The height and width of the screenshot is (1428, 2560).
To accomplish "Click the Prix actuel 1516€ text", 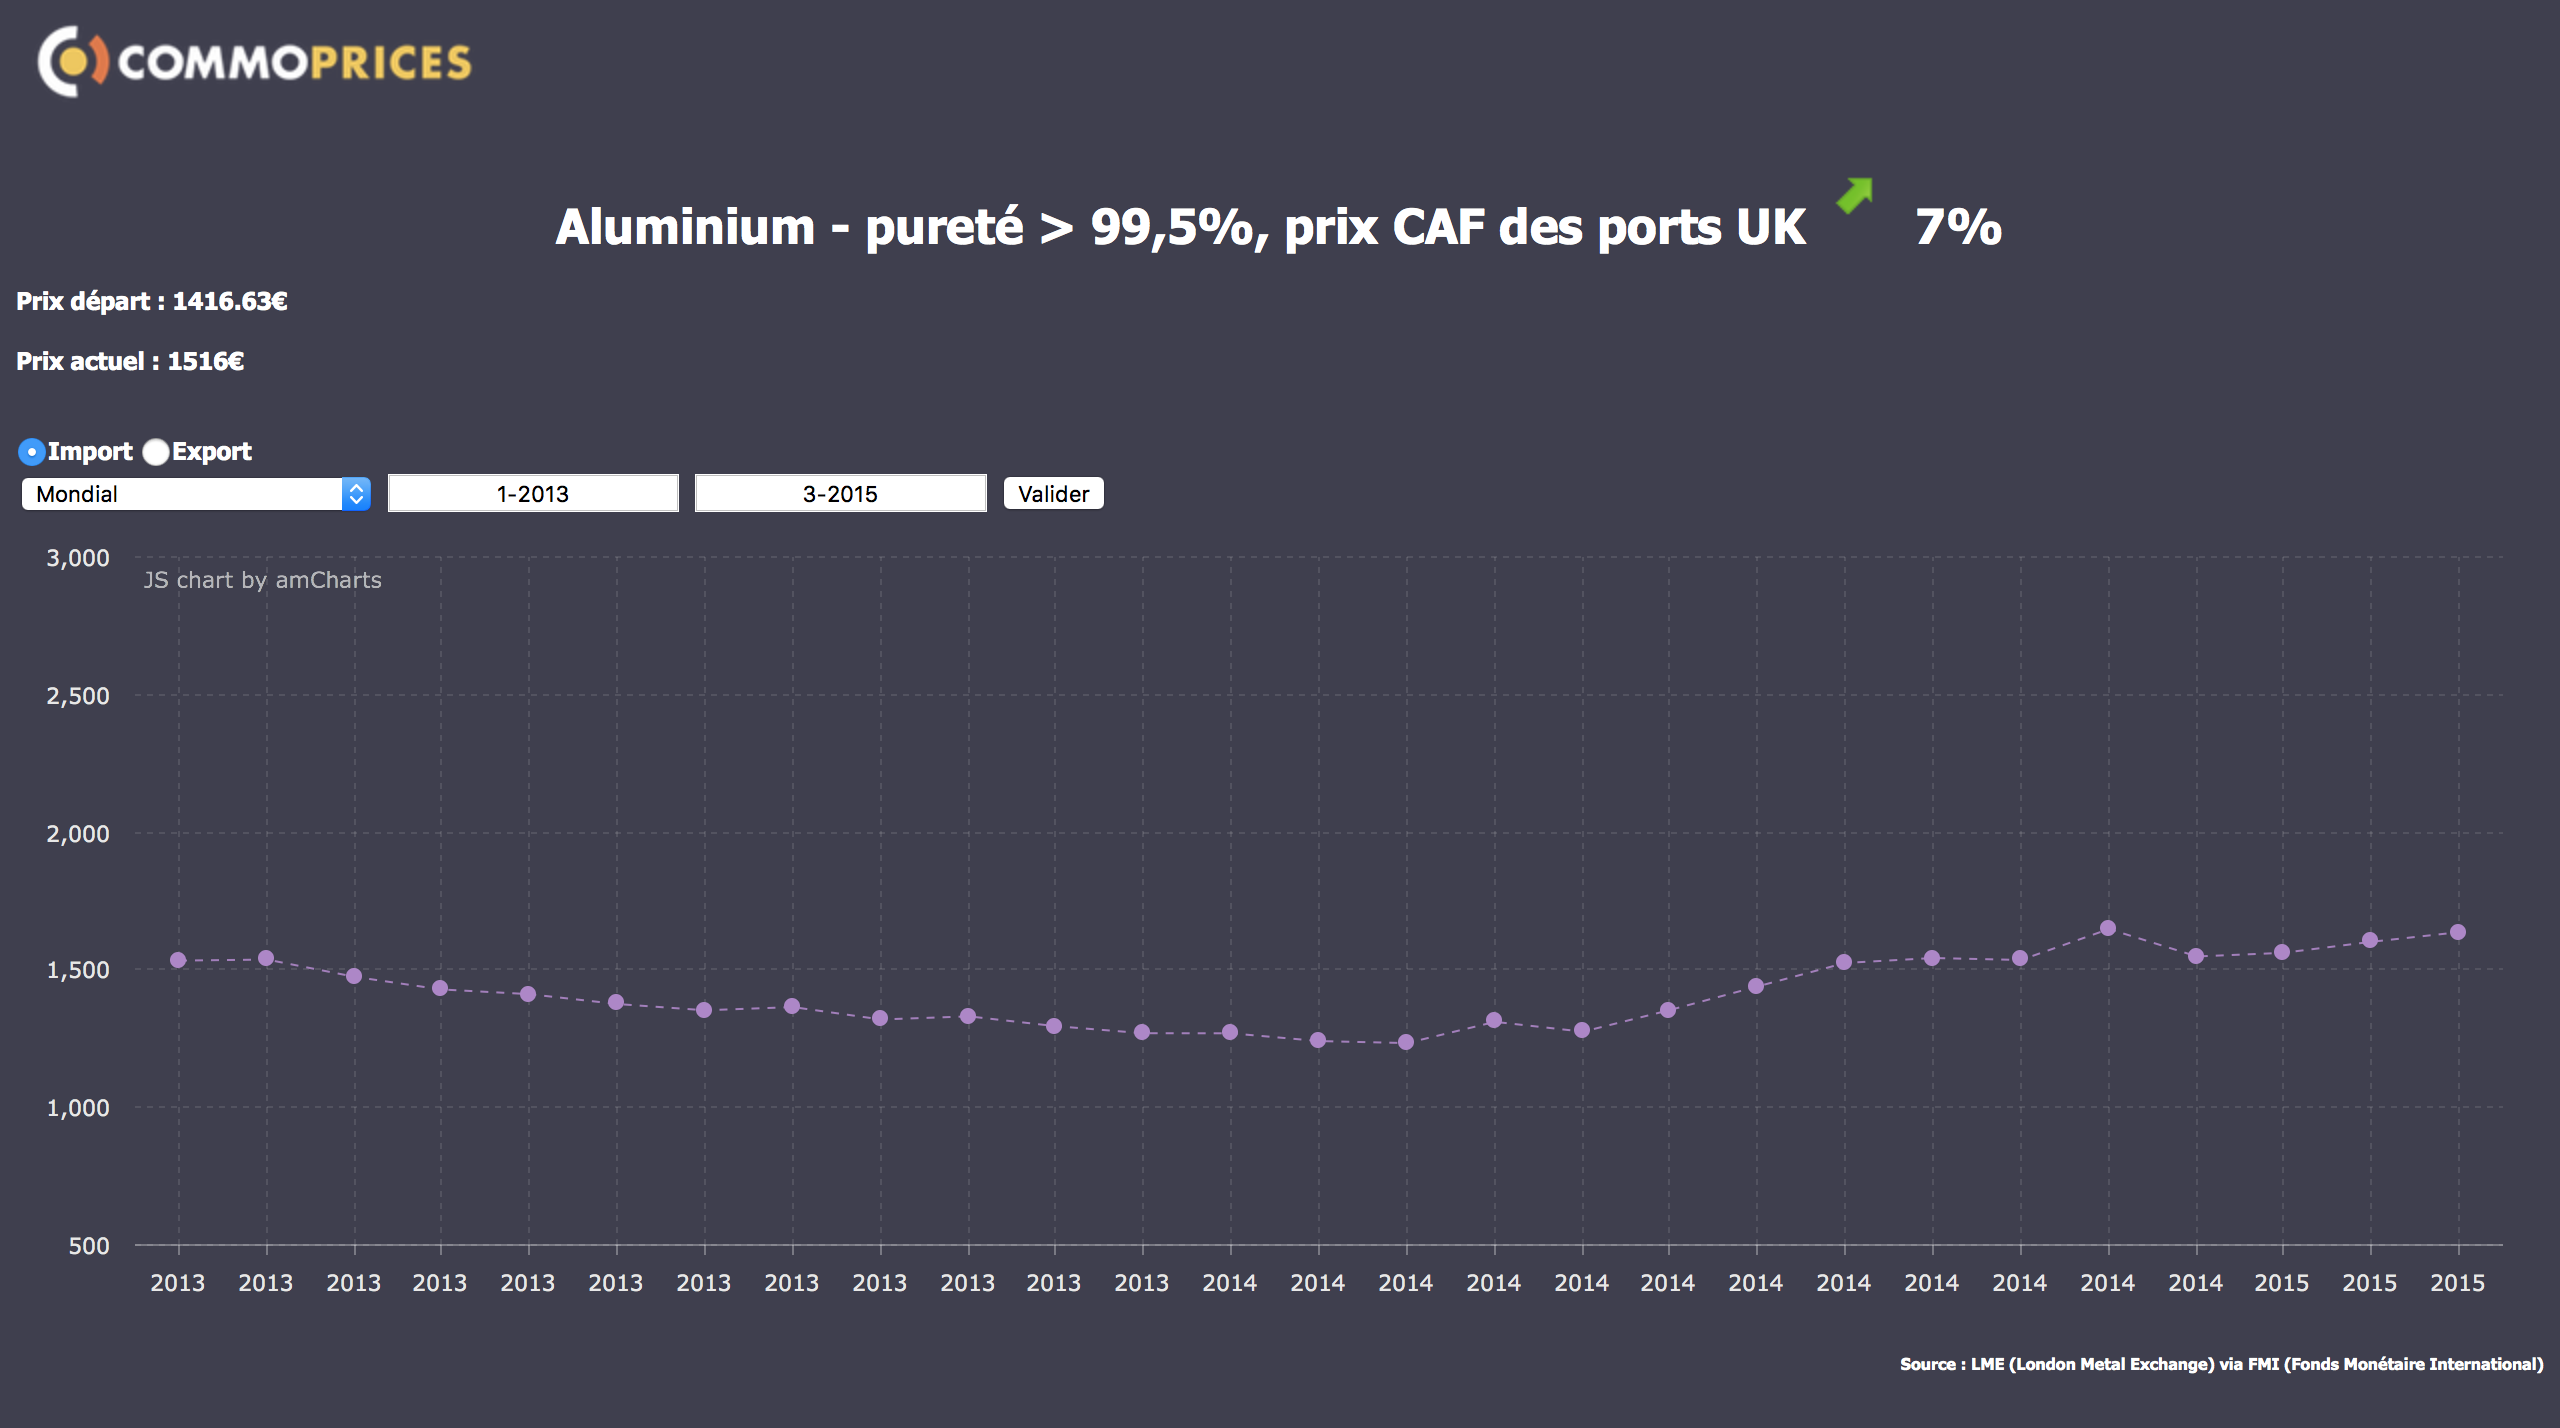I will (x=130, y=361).
